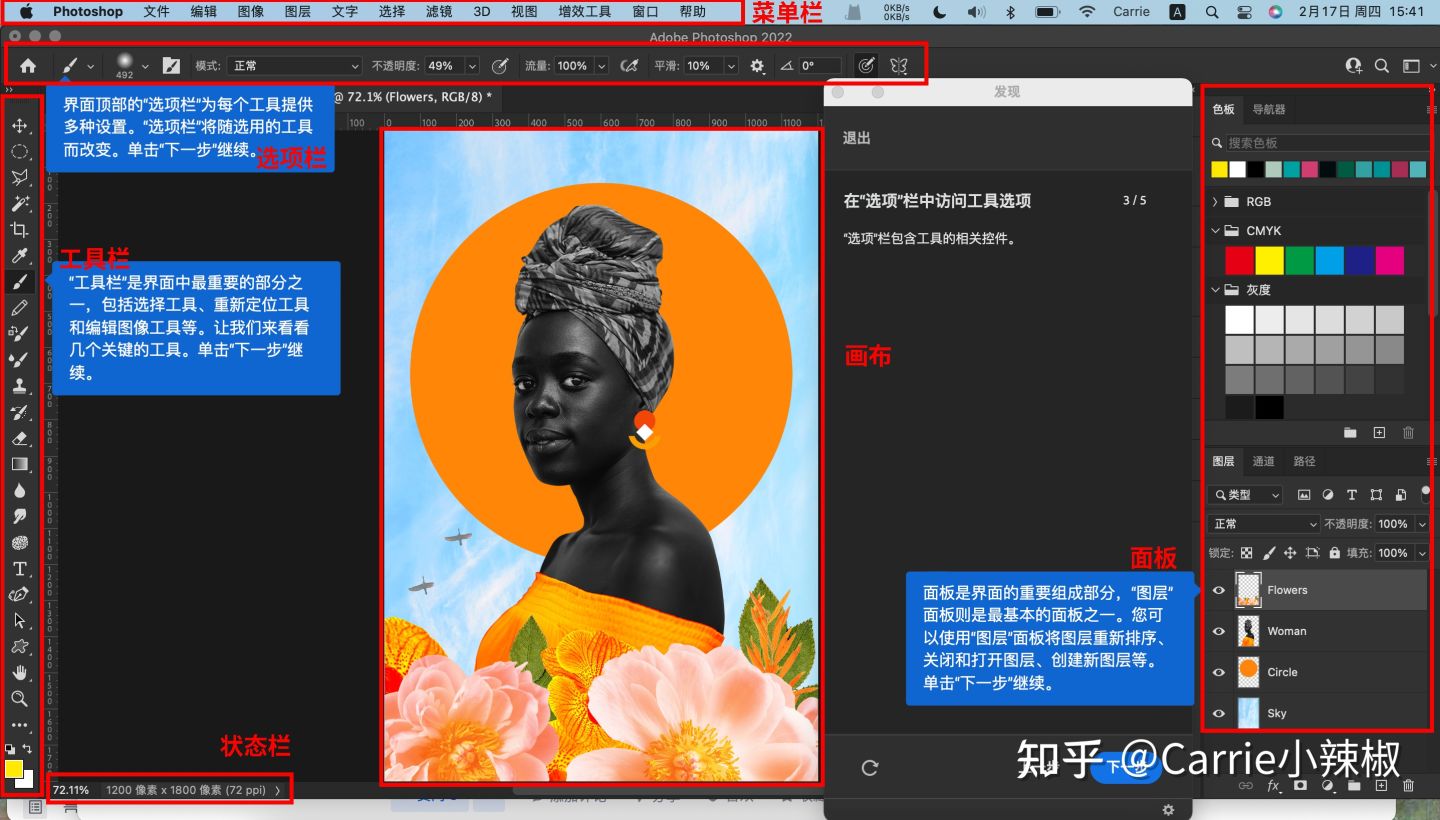Switch to the 通道 tab
The height and width of the screenshot is (820, 1440).
point(1263,461)
